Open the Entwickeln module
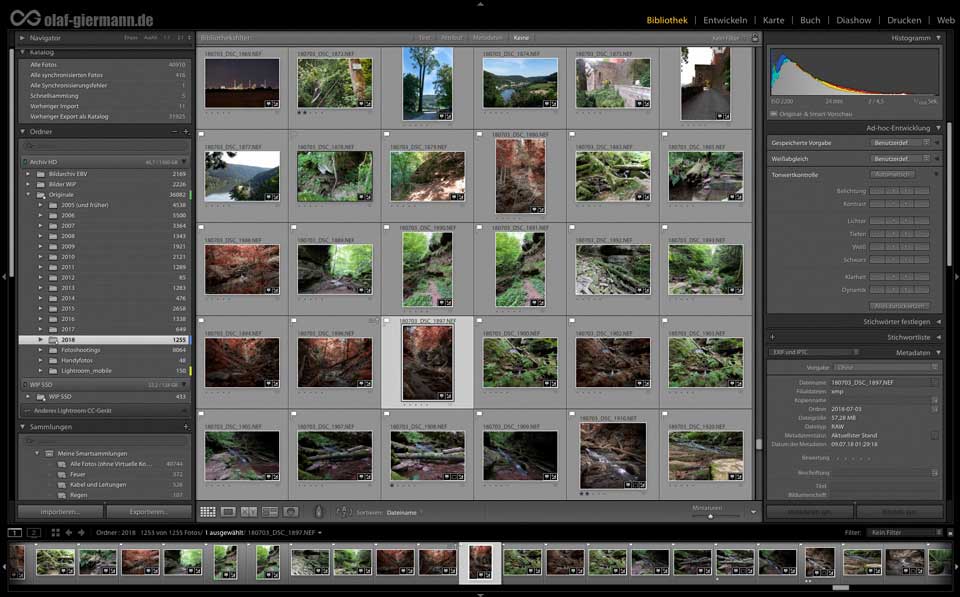Screen dimensions: 960x597 pyautogui.click(x=724, y=20)
